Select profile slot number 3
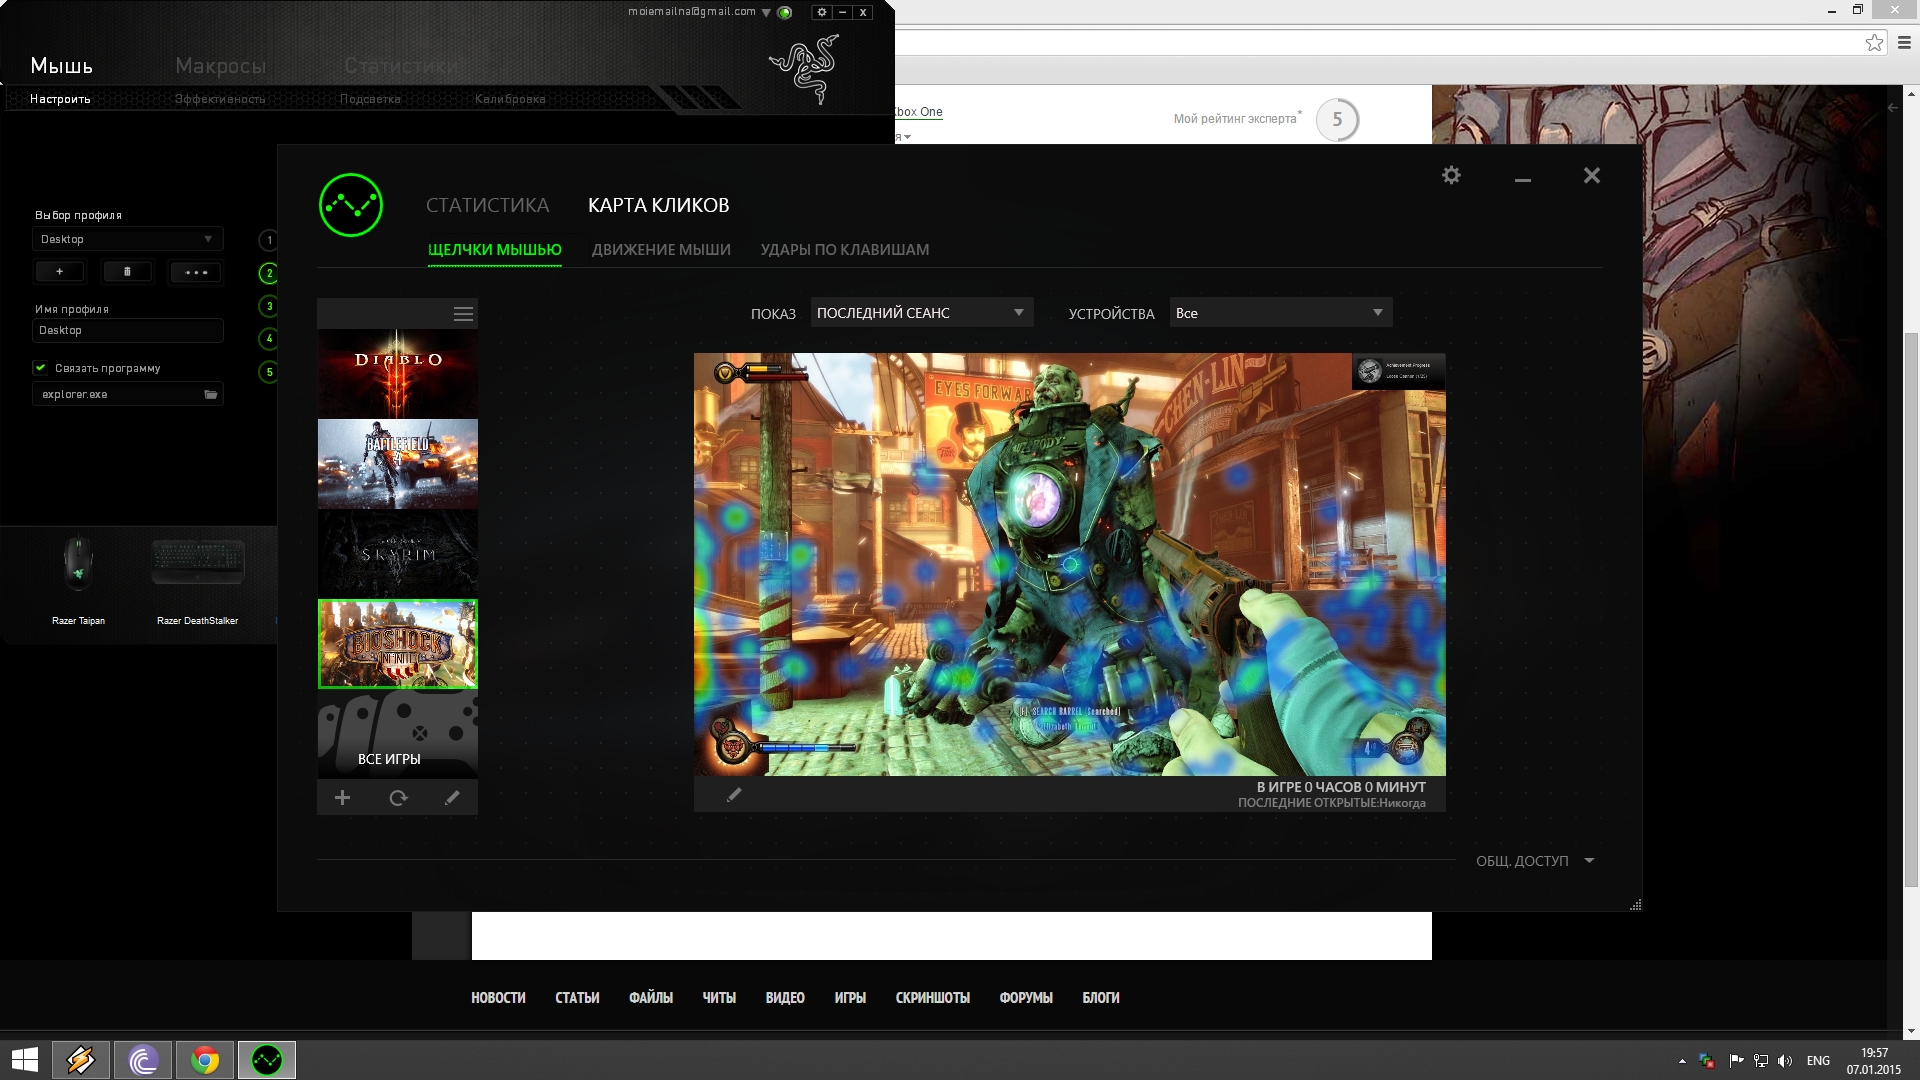This screenshot has width=1920, height=1080. click(269, 306)
